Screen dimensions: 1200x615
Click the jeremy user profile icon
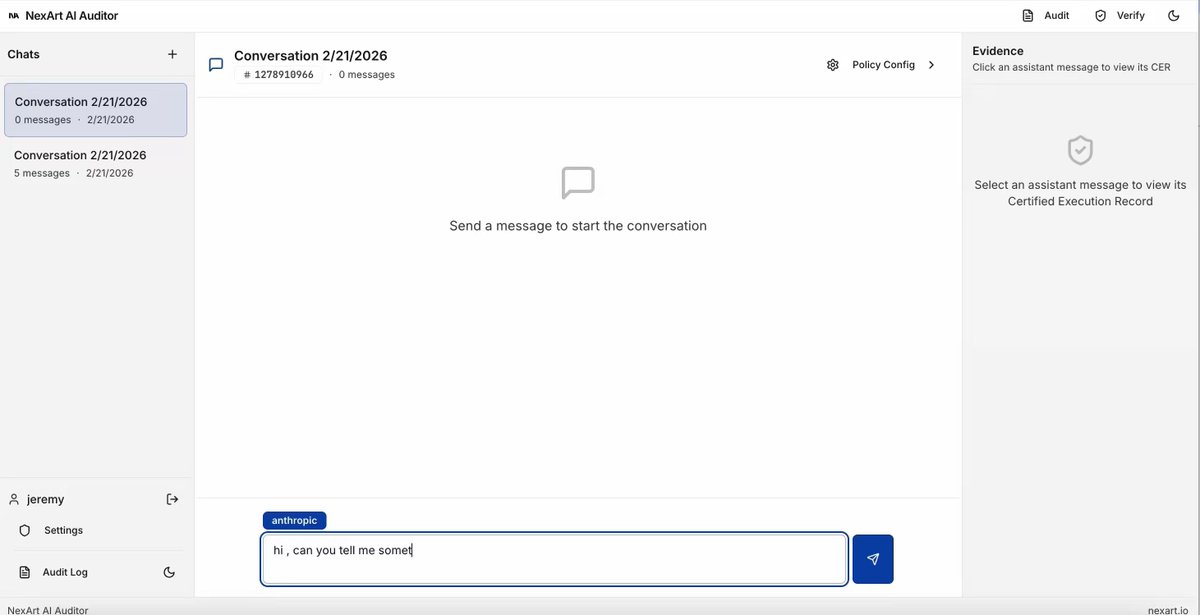click(14, 499)
